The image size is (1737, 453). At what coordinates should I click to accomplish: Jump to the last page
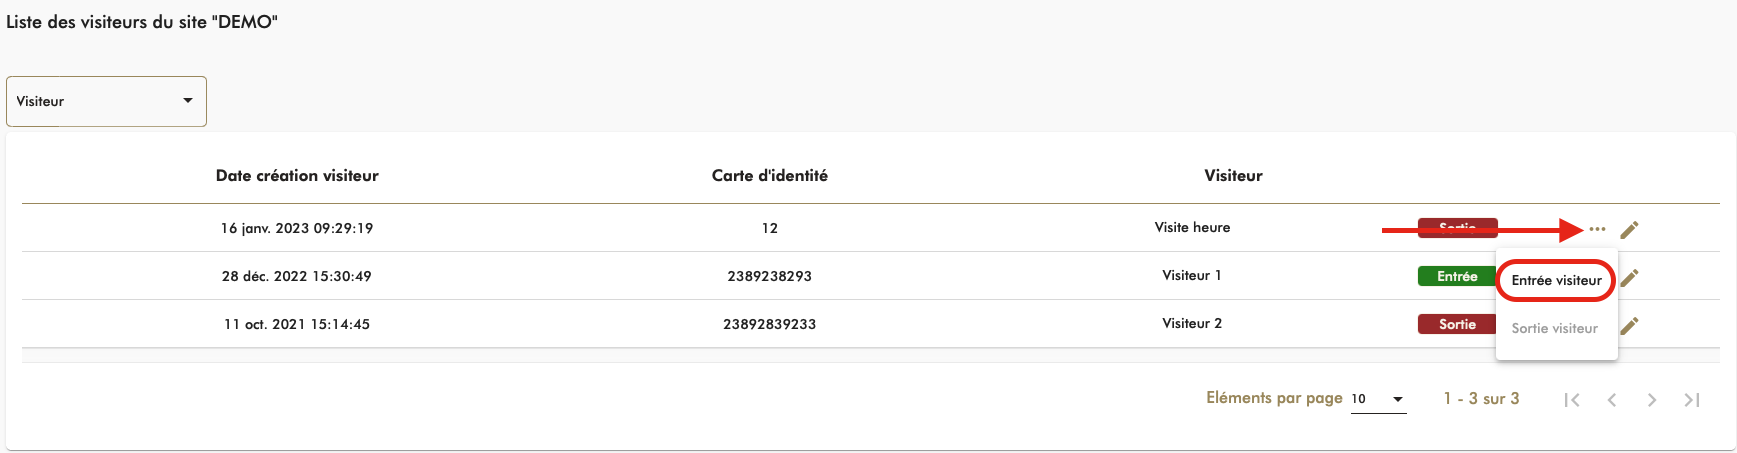(x=1692, y=400)
